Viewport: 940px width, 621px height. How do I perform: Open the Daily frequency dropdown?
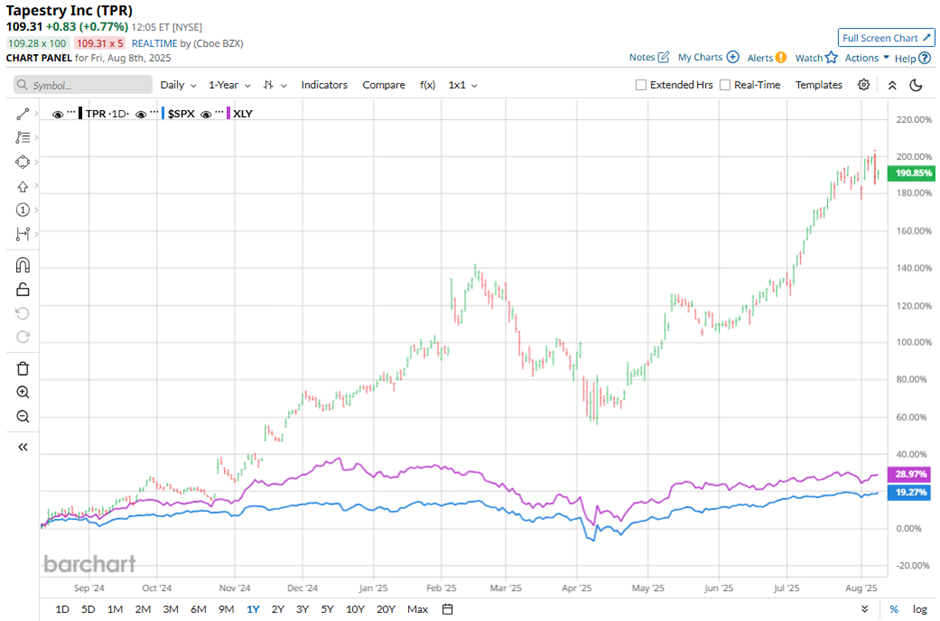178,85
